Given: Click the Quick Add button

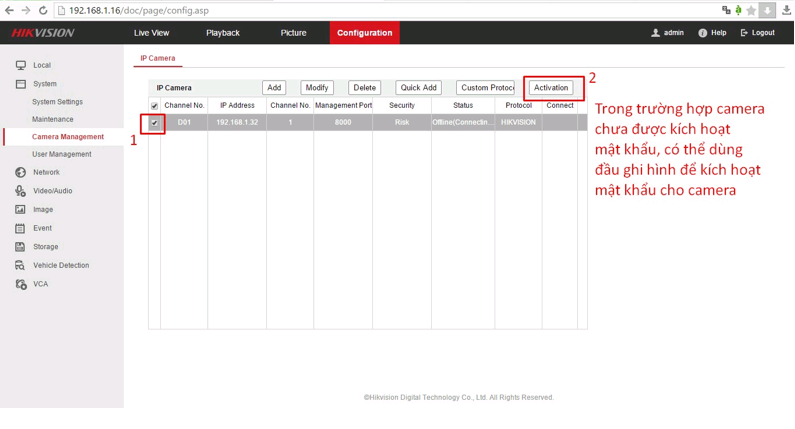Looking at the screenshot, I should tap(417, 88).
